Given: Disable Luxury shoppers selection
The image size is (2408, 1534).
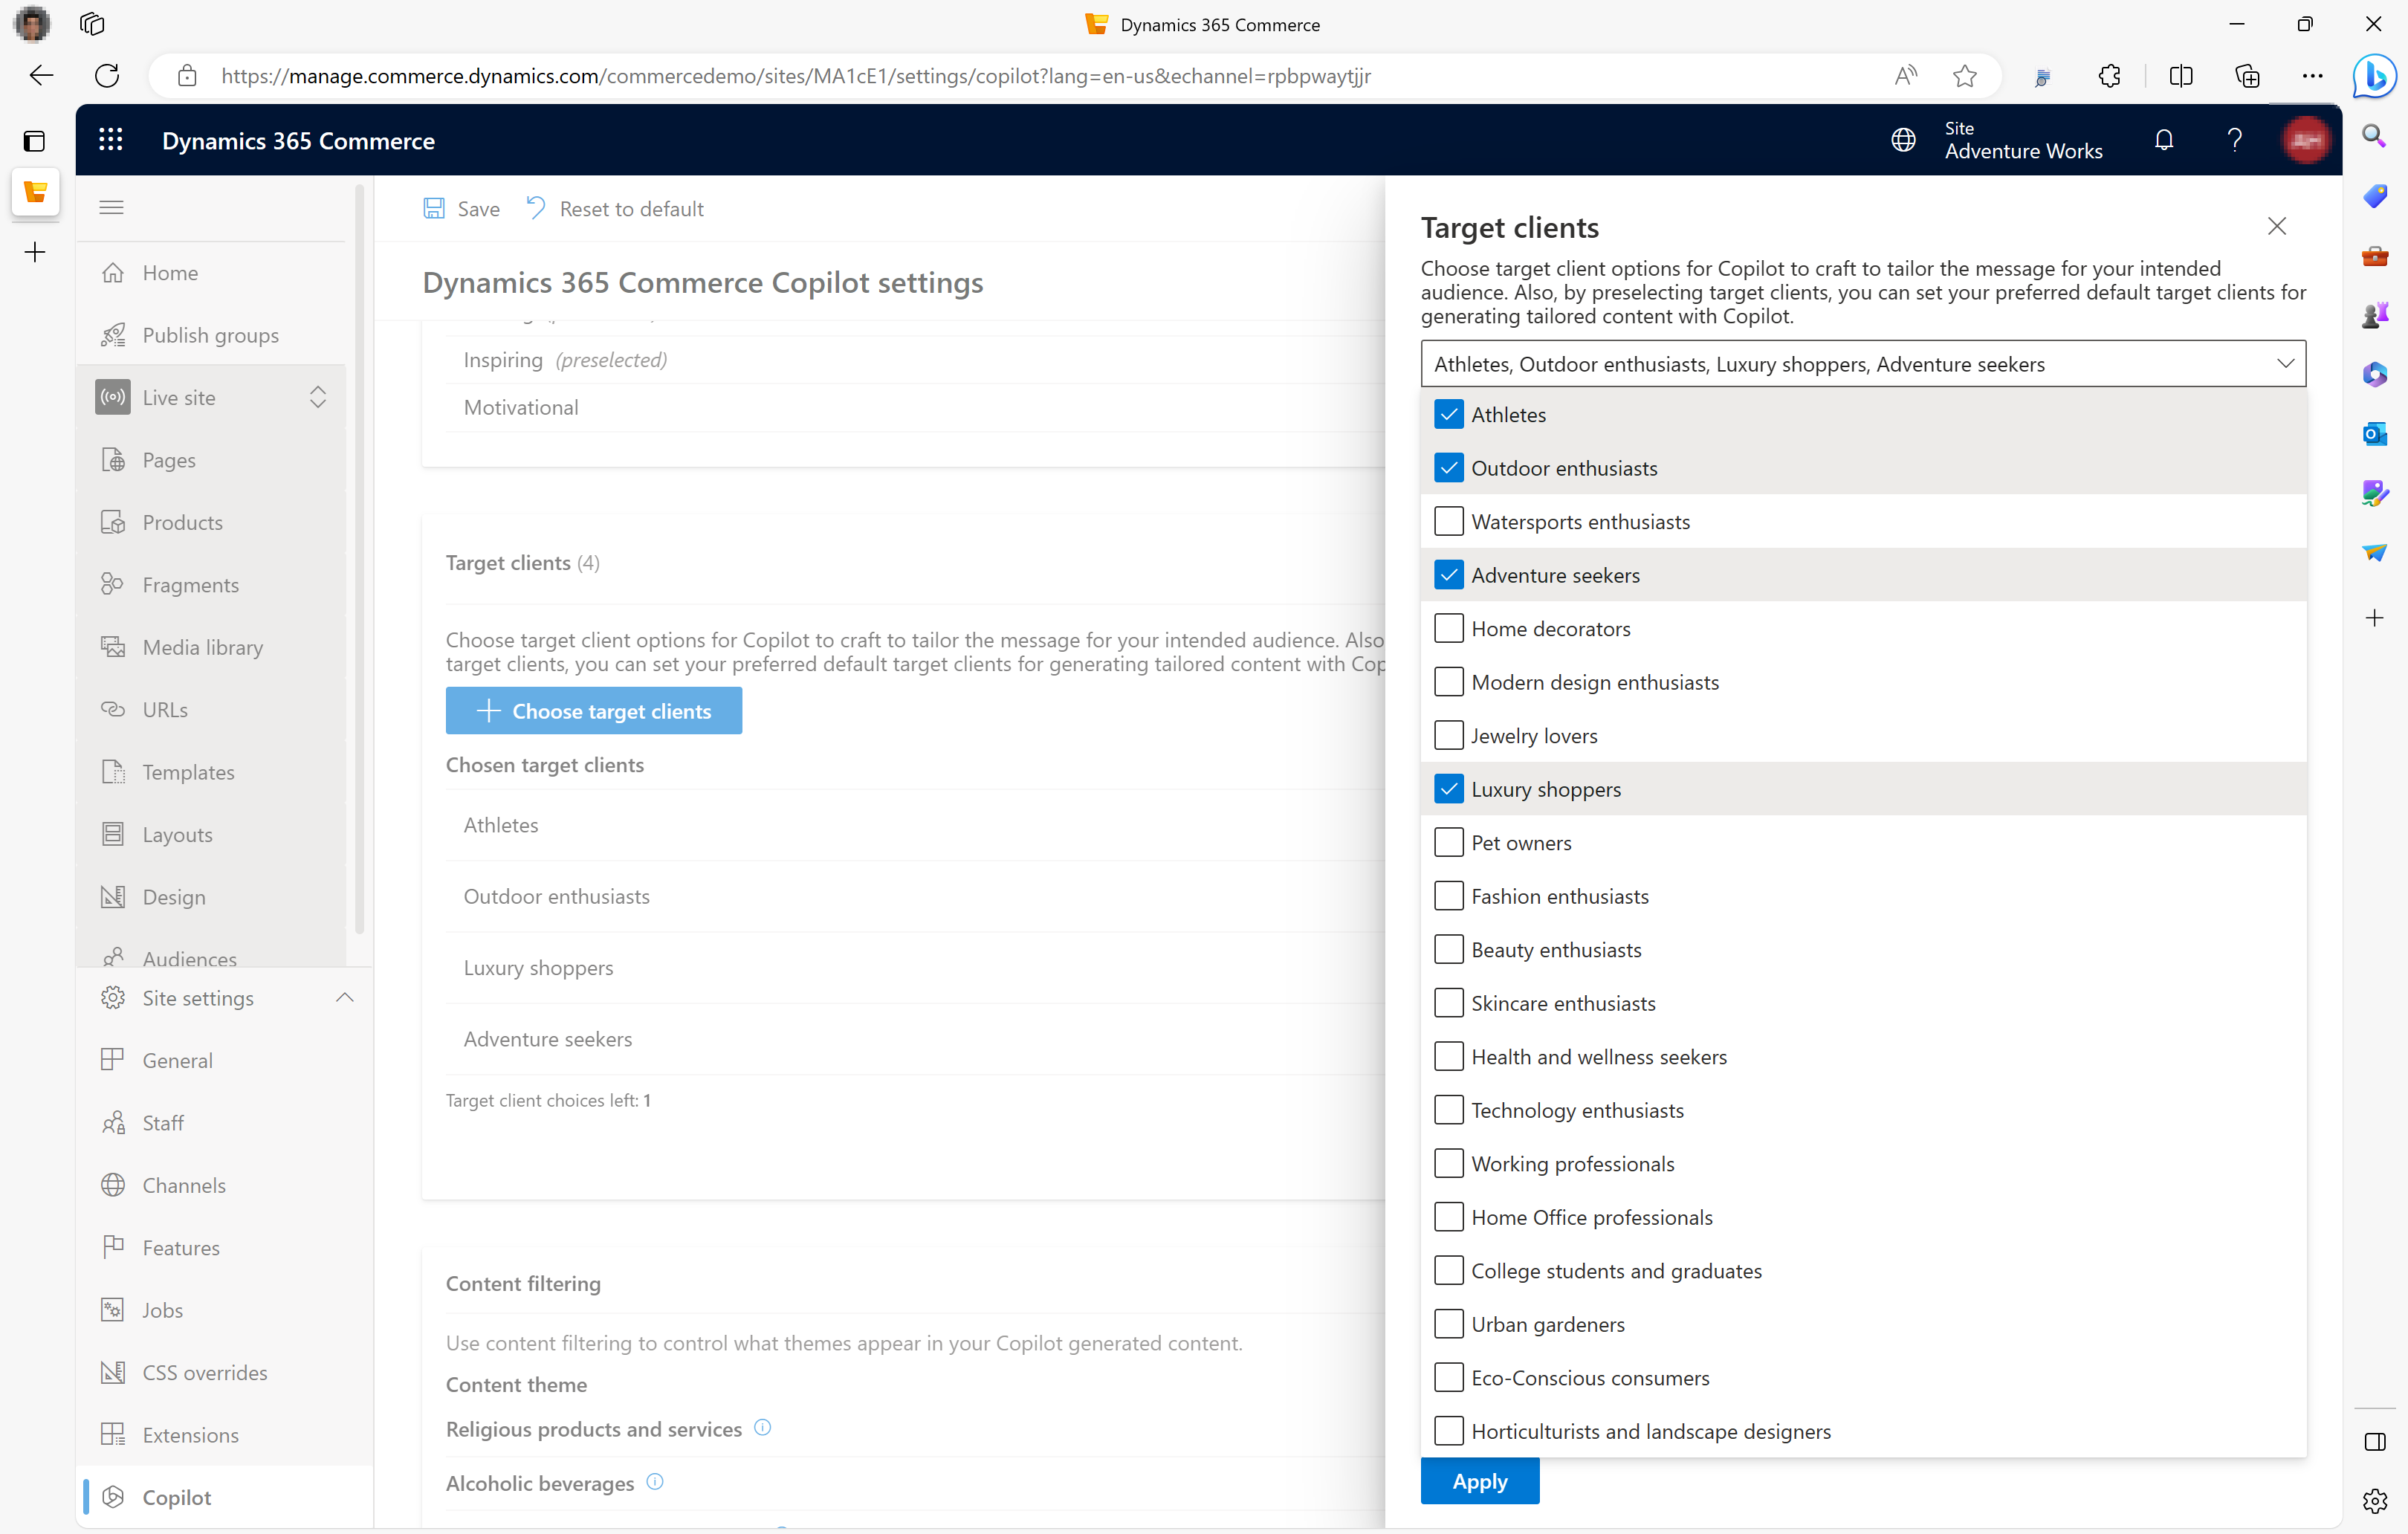Looking at the screenshot, I should point(1448,788).
